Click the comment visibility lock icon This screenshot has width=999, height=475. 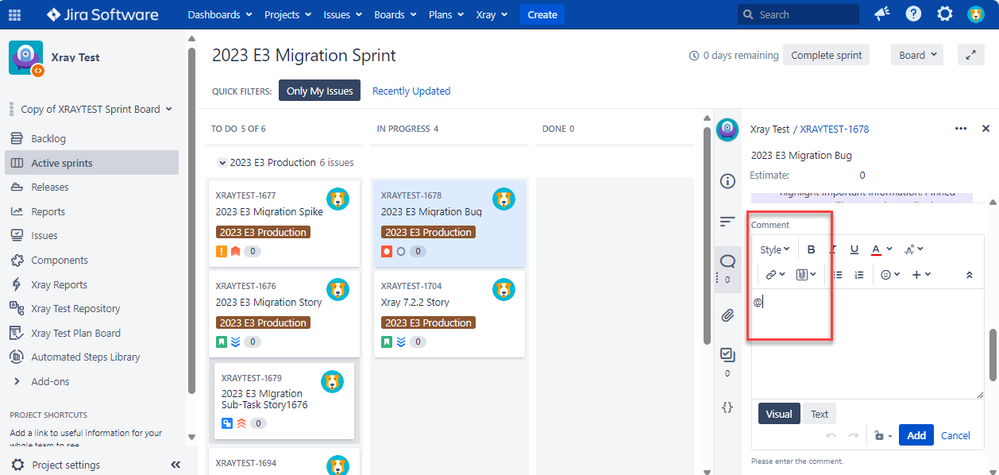[882, 436]
